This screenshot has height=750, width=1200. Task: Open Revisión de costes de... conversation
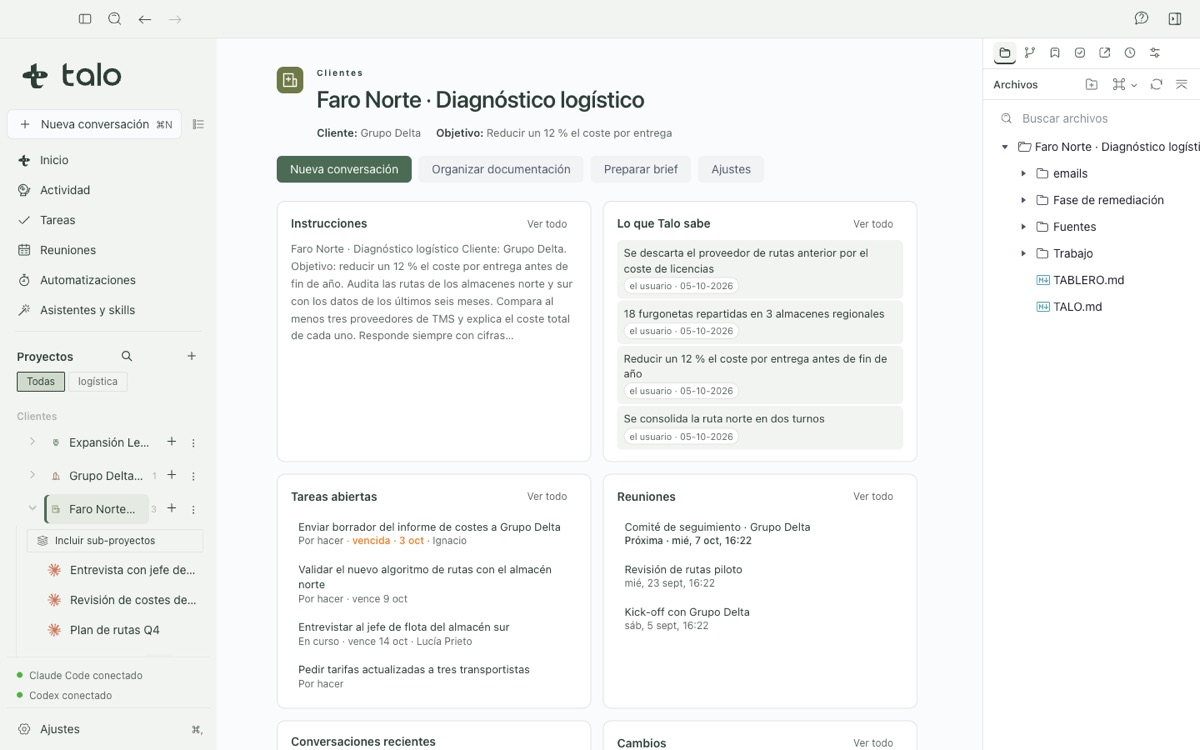coord(132,600)
